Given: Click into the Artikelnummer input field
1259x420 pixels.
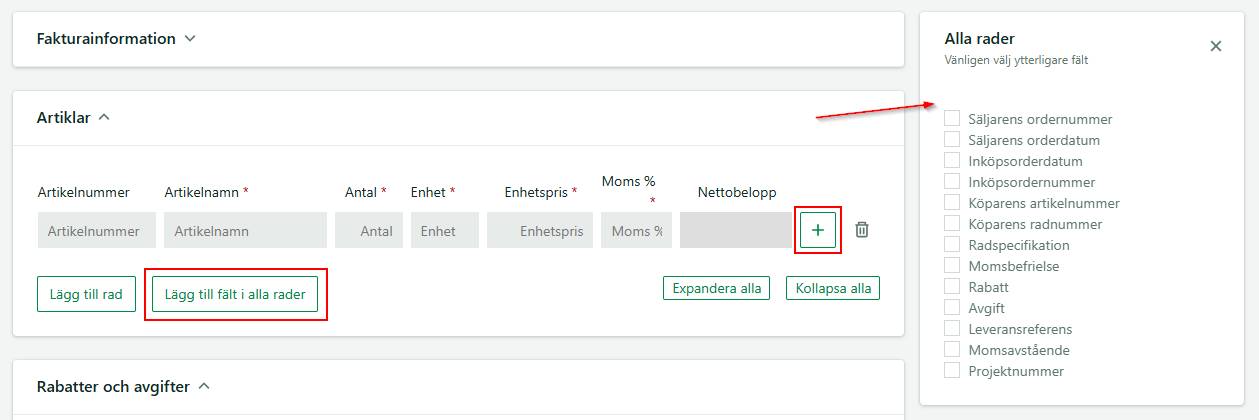Looking at the screenshot, I should click(97, 230).
